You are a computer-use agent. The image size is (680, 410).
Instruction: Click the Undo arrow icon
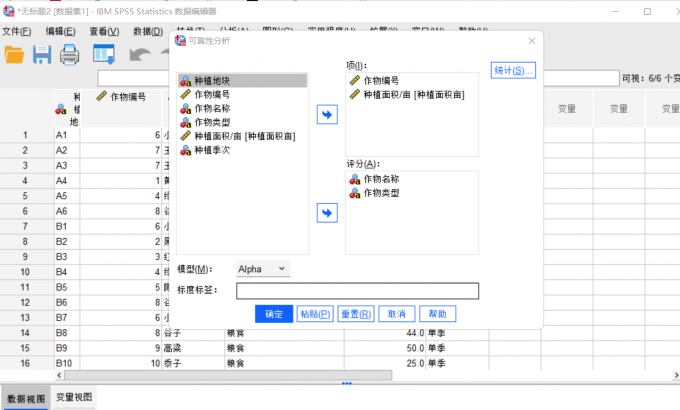[x=140, y=55]
